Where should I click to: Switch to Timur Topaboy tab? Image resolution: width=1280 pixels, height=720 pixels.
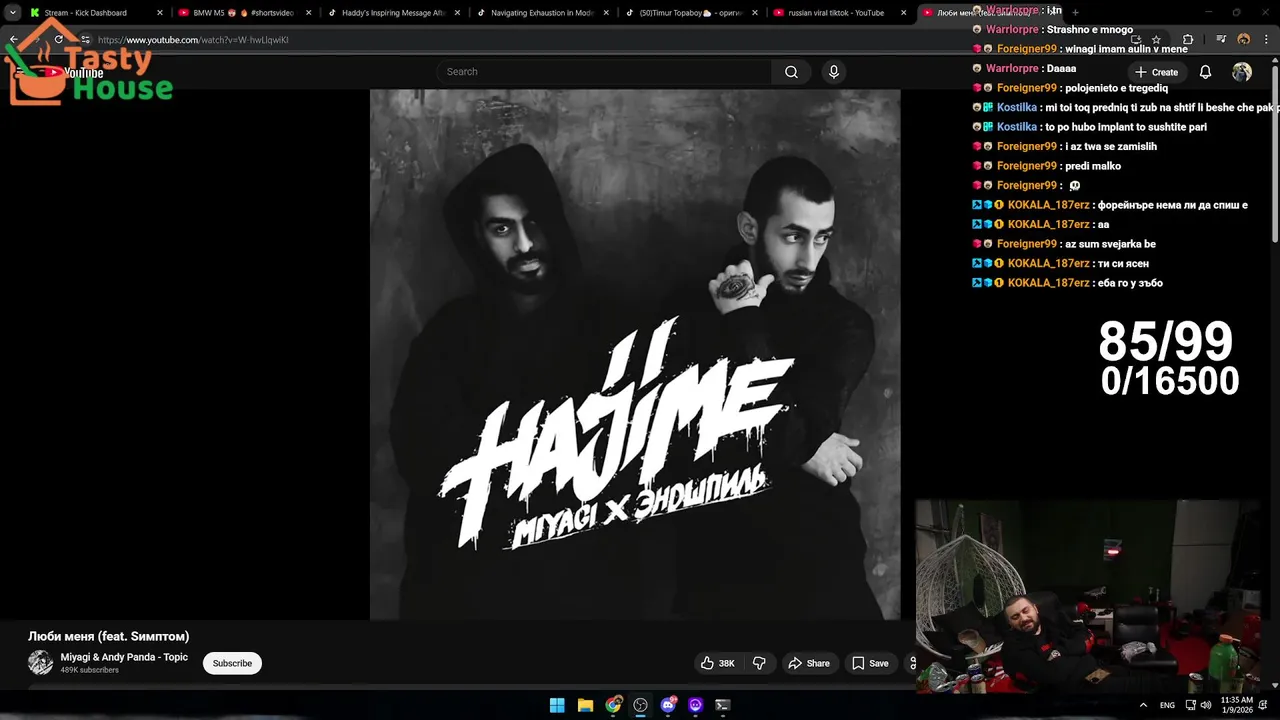point(690,13)
